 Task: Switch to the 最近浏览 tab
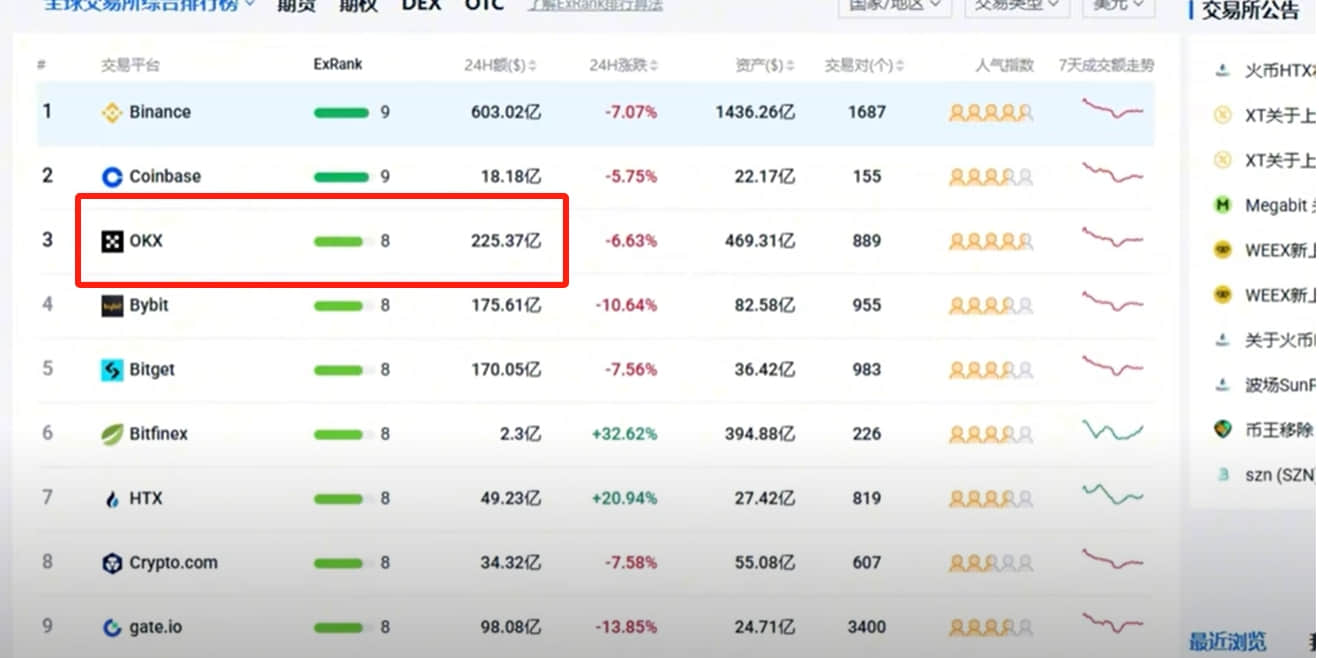(1227, 641)
